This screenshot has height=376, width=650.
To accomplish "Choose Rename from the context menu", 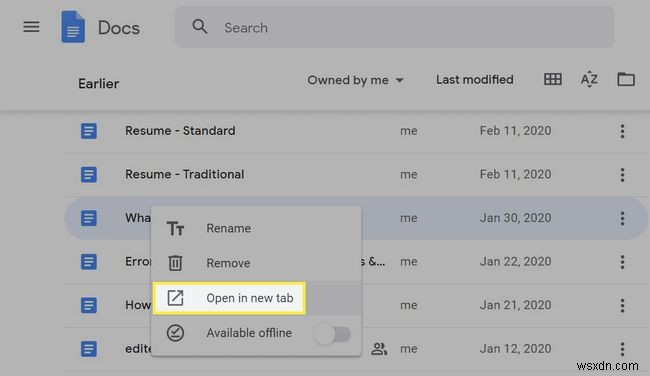I will 256,228.
